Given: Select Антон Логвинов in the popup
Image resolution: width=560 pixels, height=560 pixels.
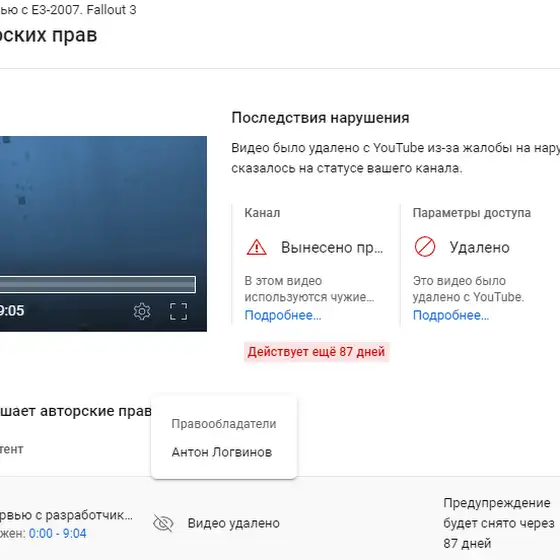Looking at the screenshot, I should coord(222,452).
